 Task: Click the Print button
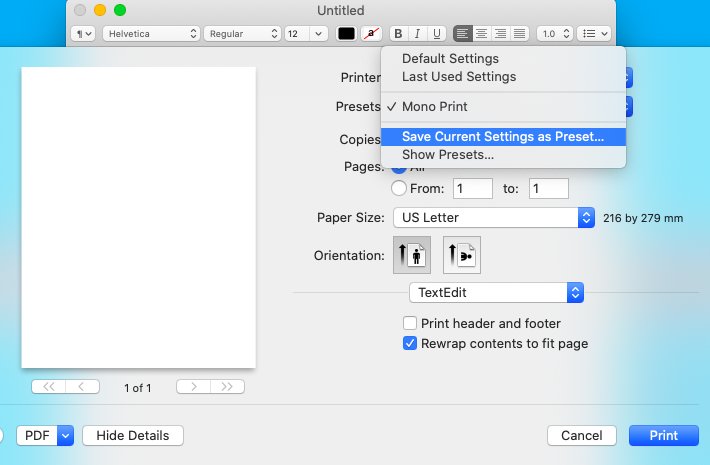(x=663, y=435)
